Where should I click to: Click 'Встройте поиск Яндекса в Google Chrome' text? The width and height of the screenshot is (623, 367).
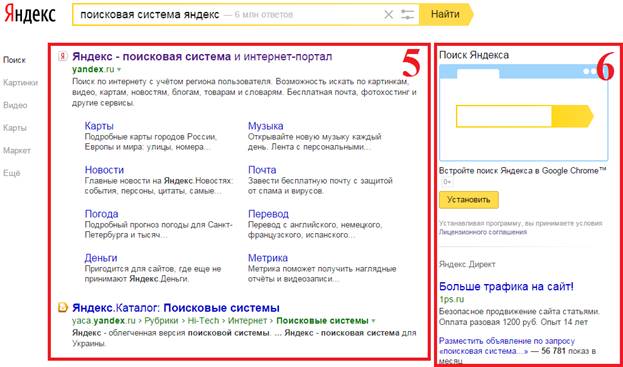coord(523,170)
